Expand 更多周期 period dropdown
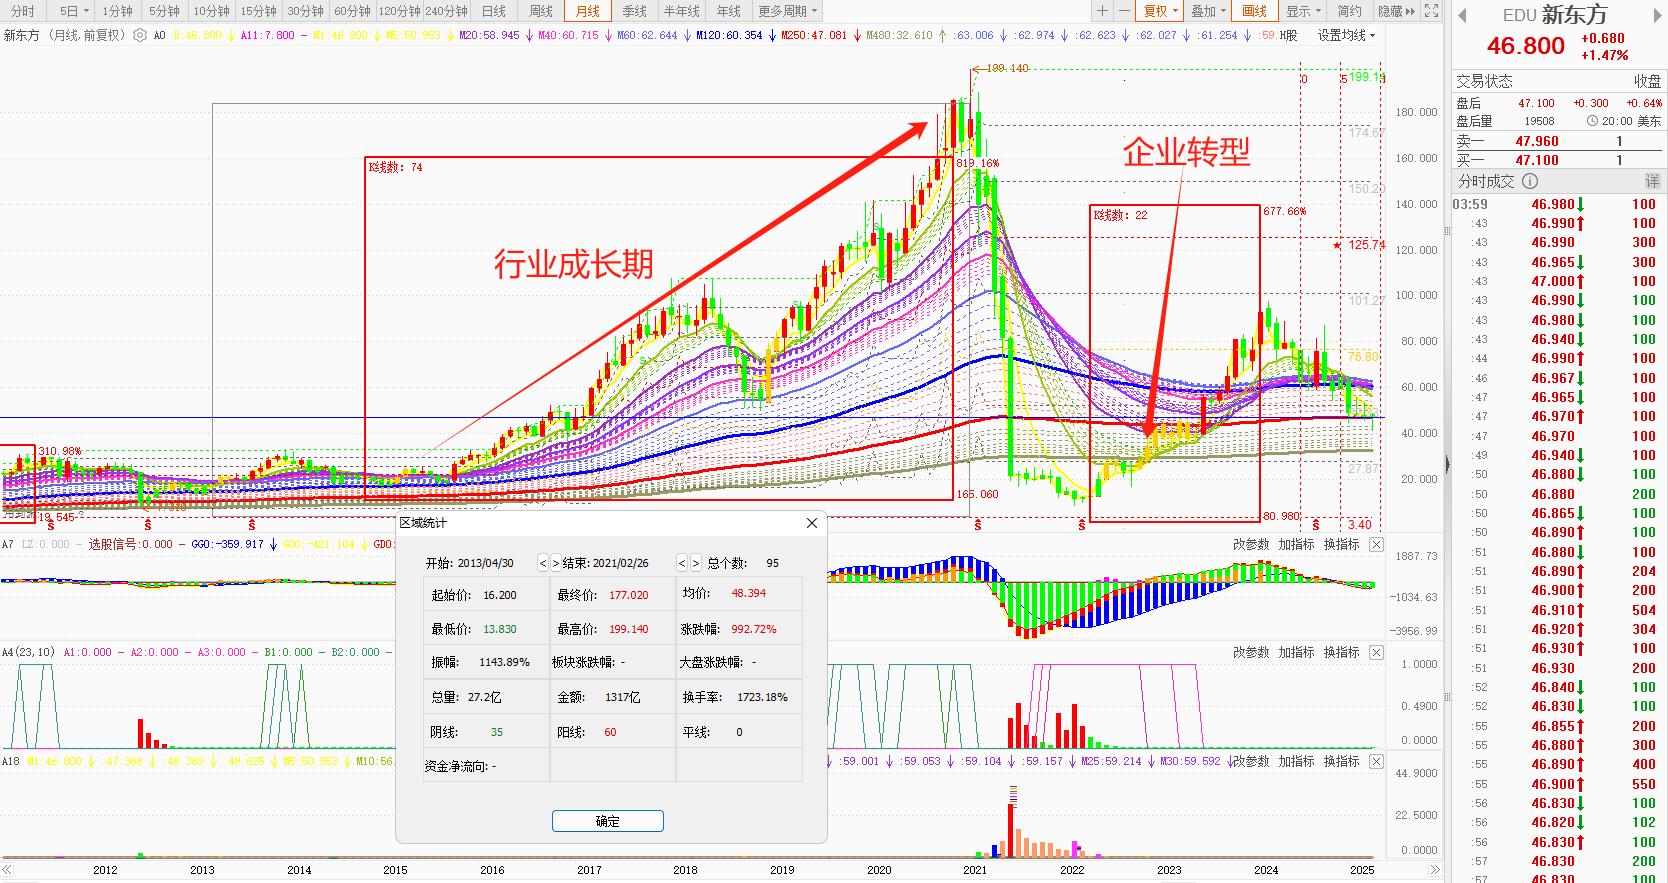 point(788,11)
